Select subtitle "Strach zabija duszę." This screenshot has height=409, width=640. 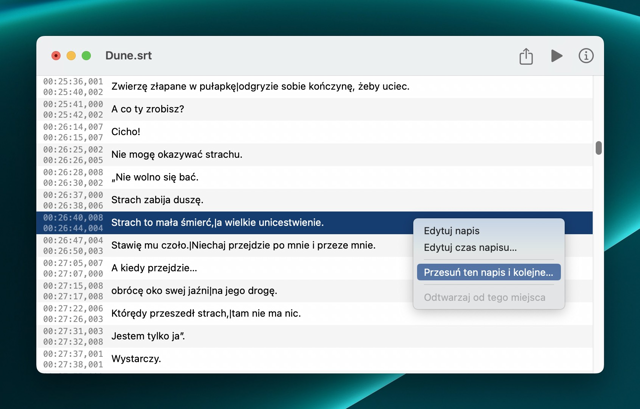point(315,200)
